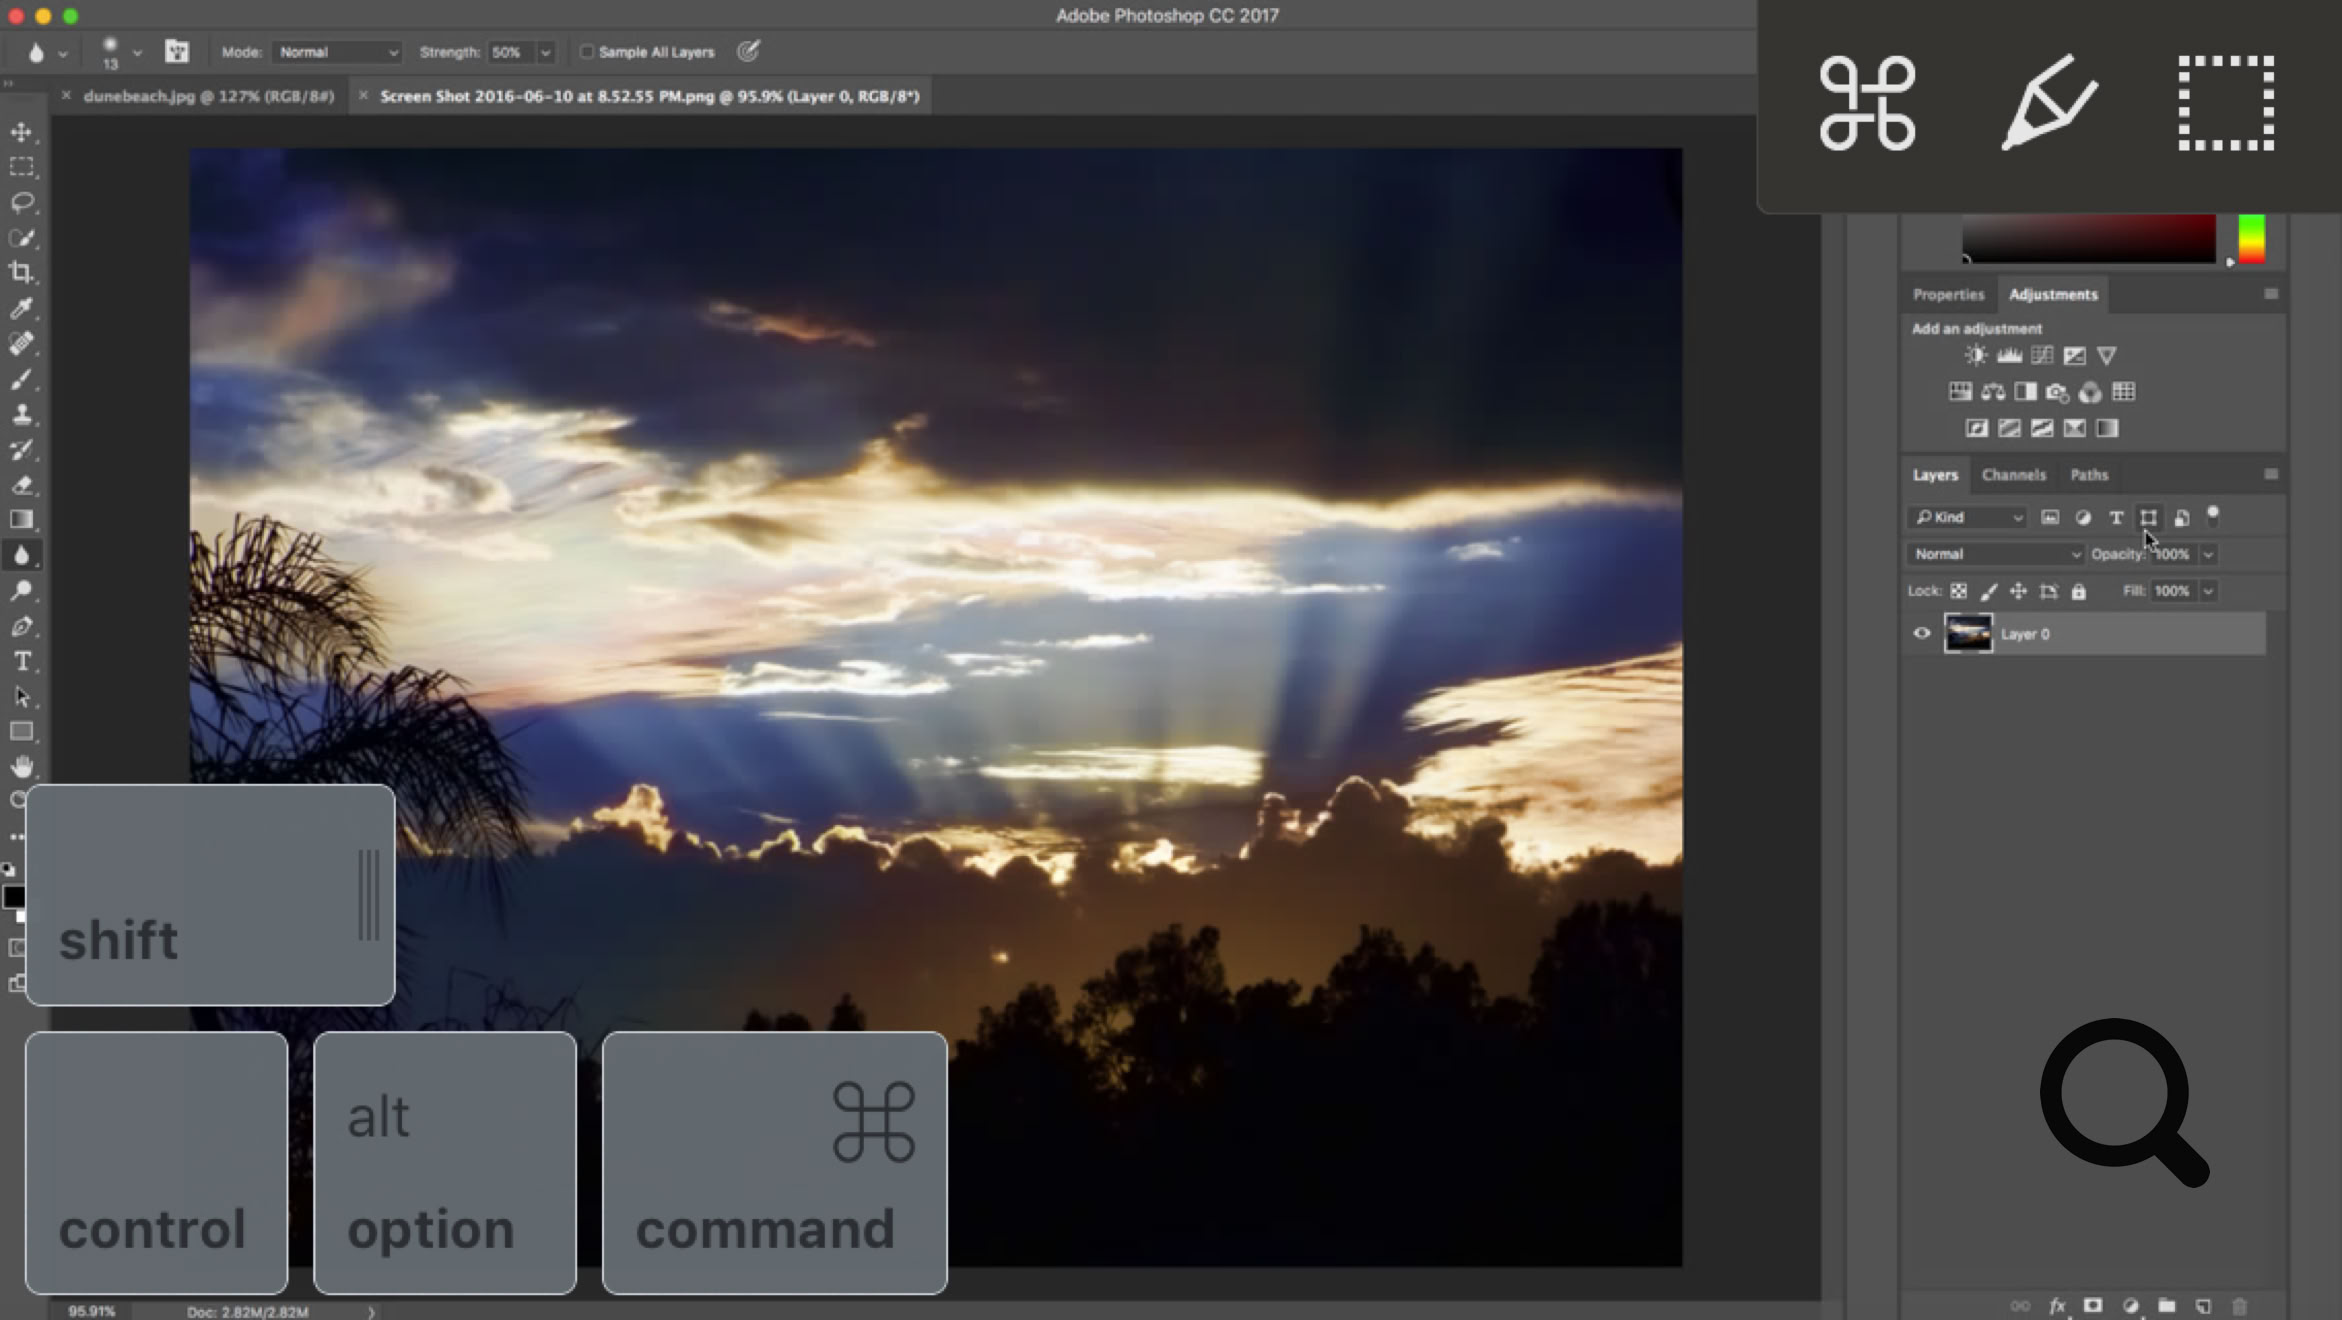The width and height of the screenshot is (2342, 1320).
Task: Open the Add layer style fx menu
Action: pyautogui.click(x=2057, y=1305)
